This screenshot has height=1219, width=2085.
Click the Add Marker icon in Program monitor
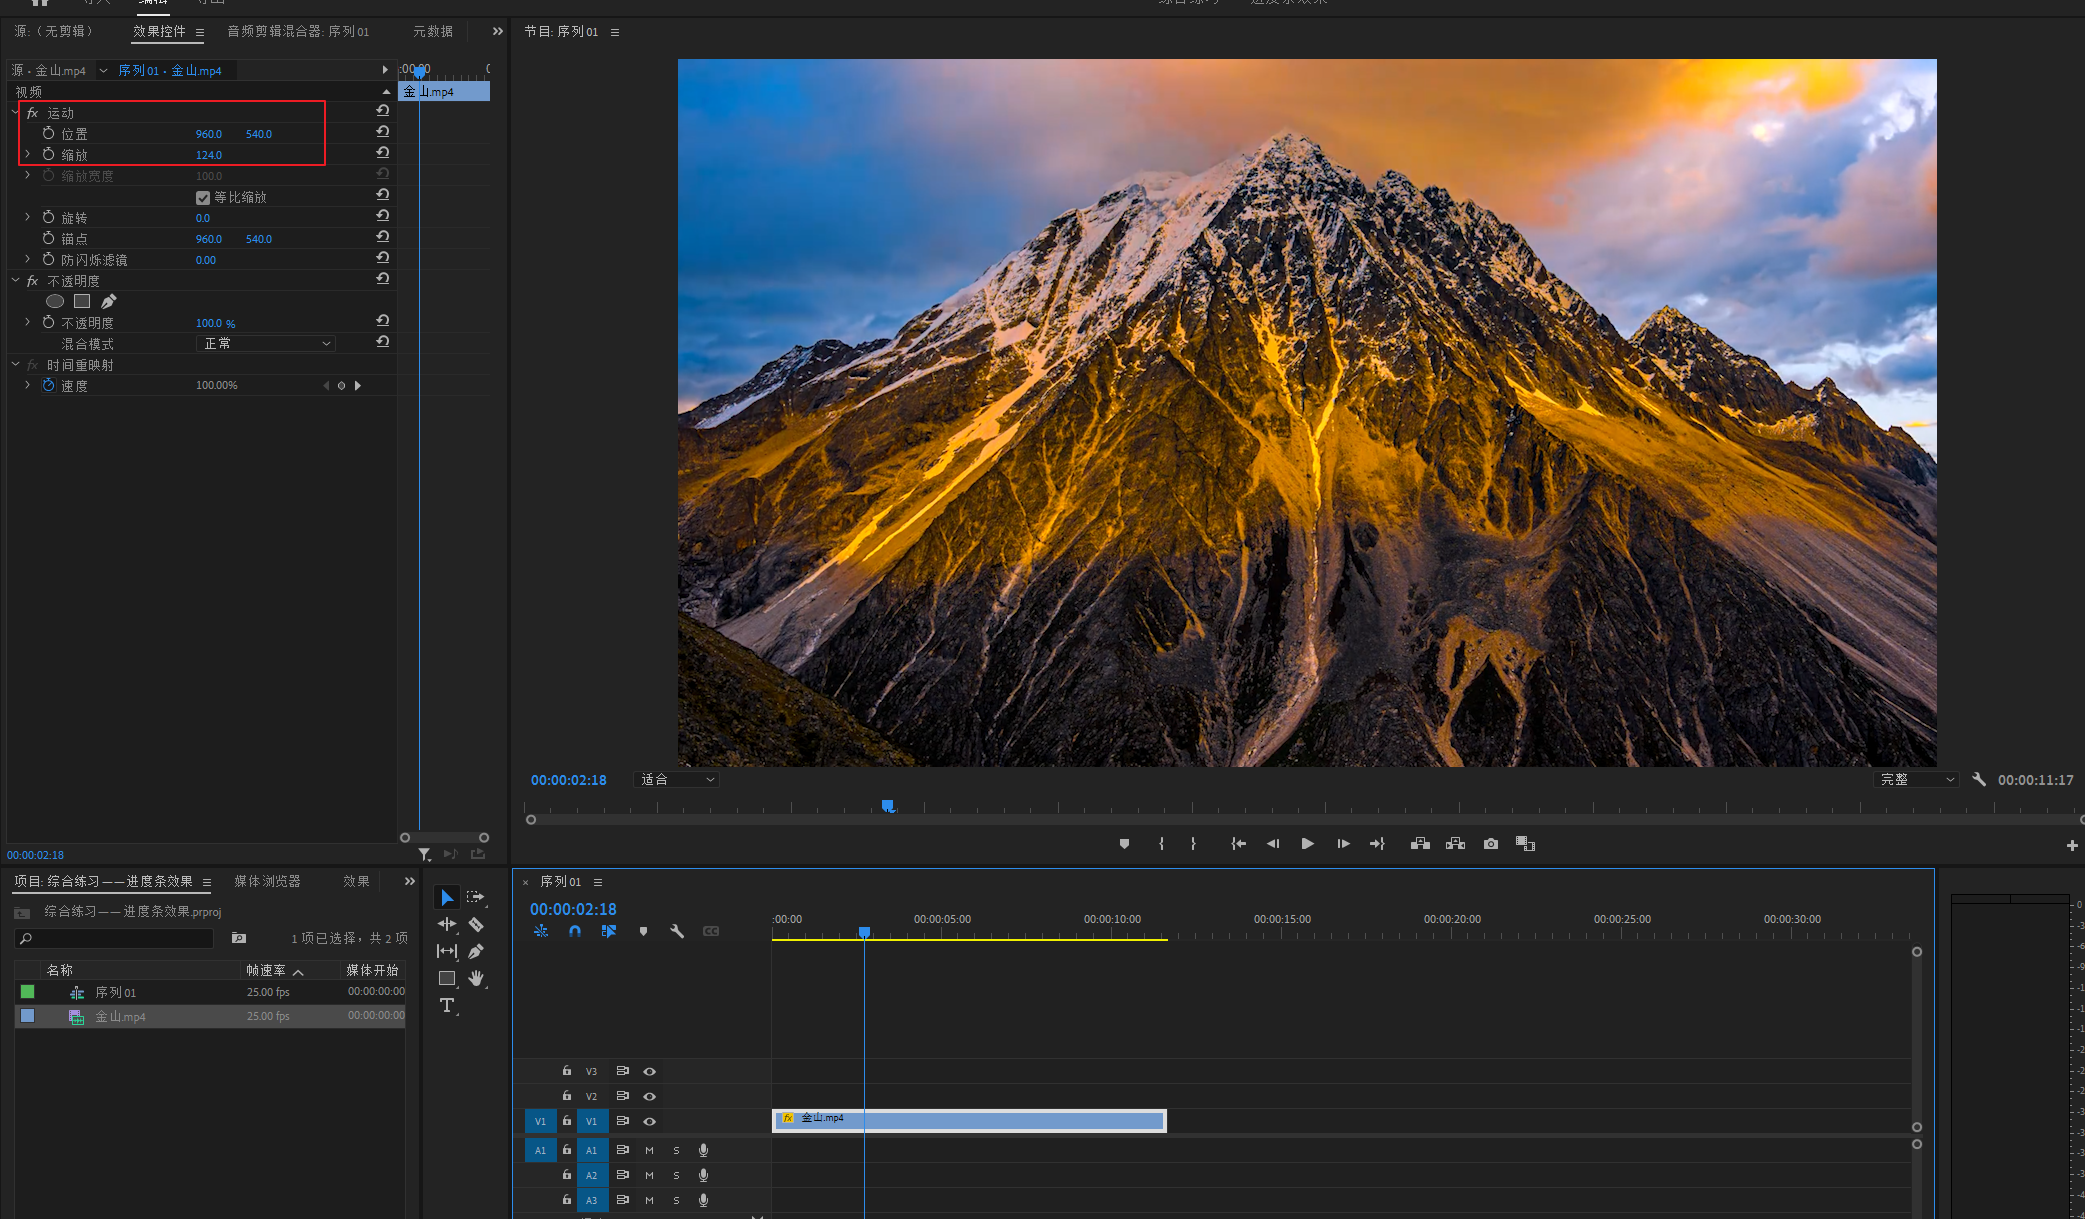click(x=1124, y=844)
